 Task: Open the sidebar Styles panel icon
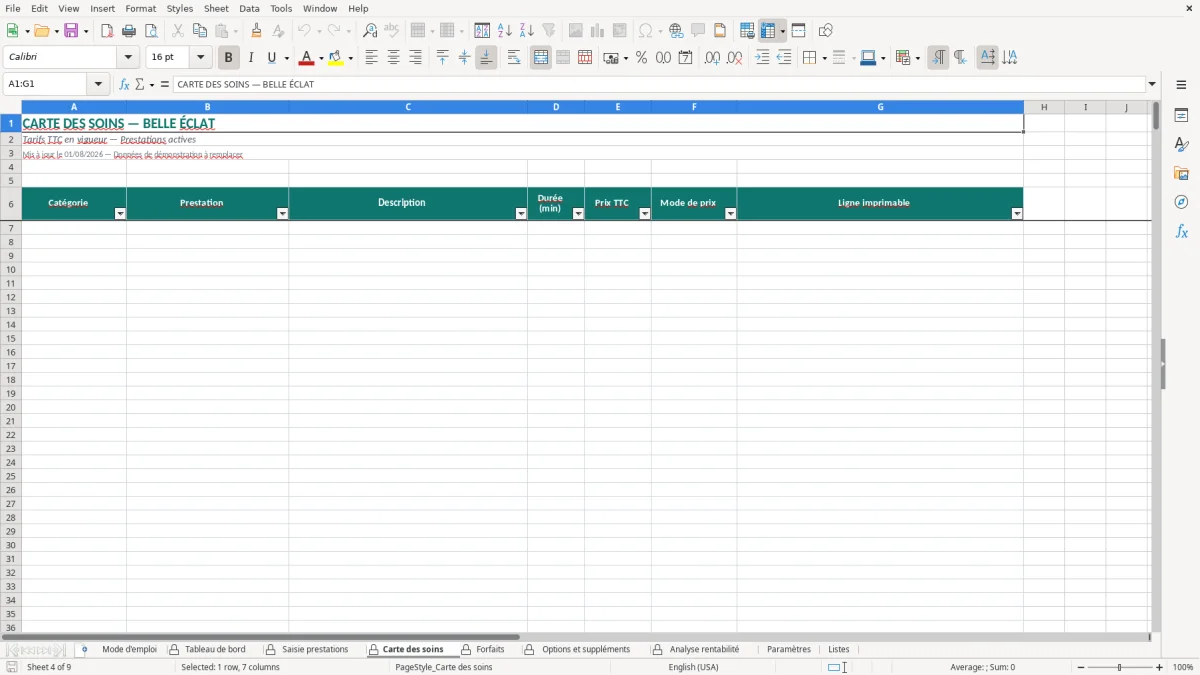coord(1181,144)
